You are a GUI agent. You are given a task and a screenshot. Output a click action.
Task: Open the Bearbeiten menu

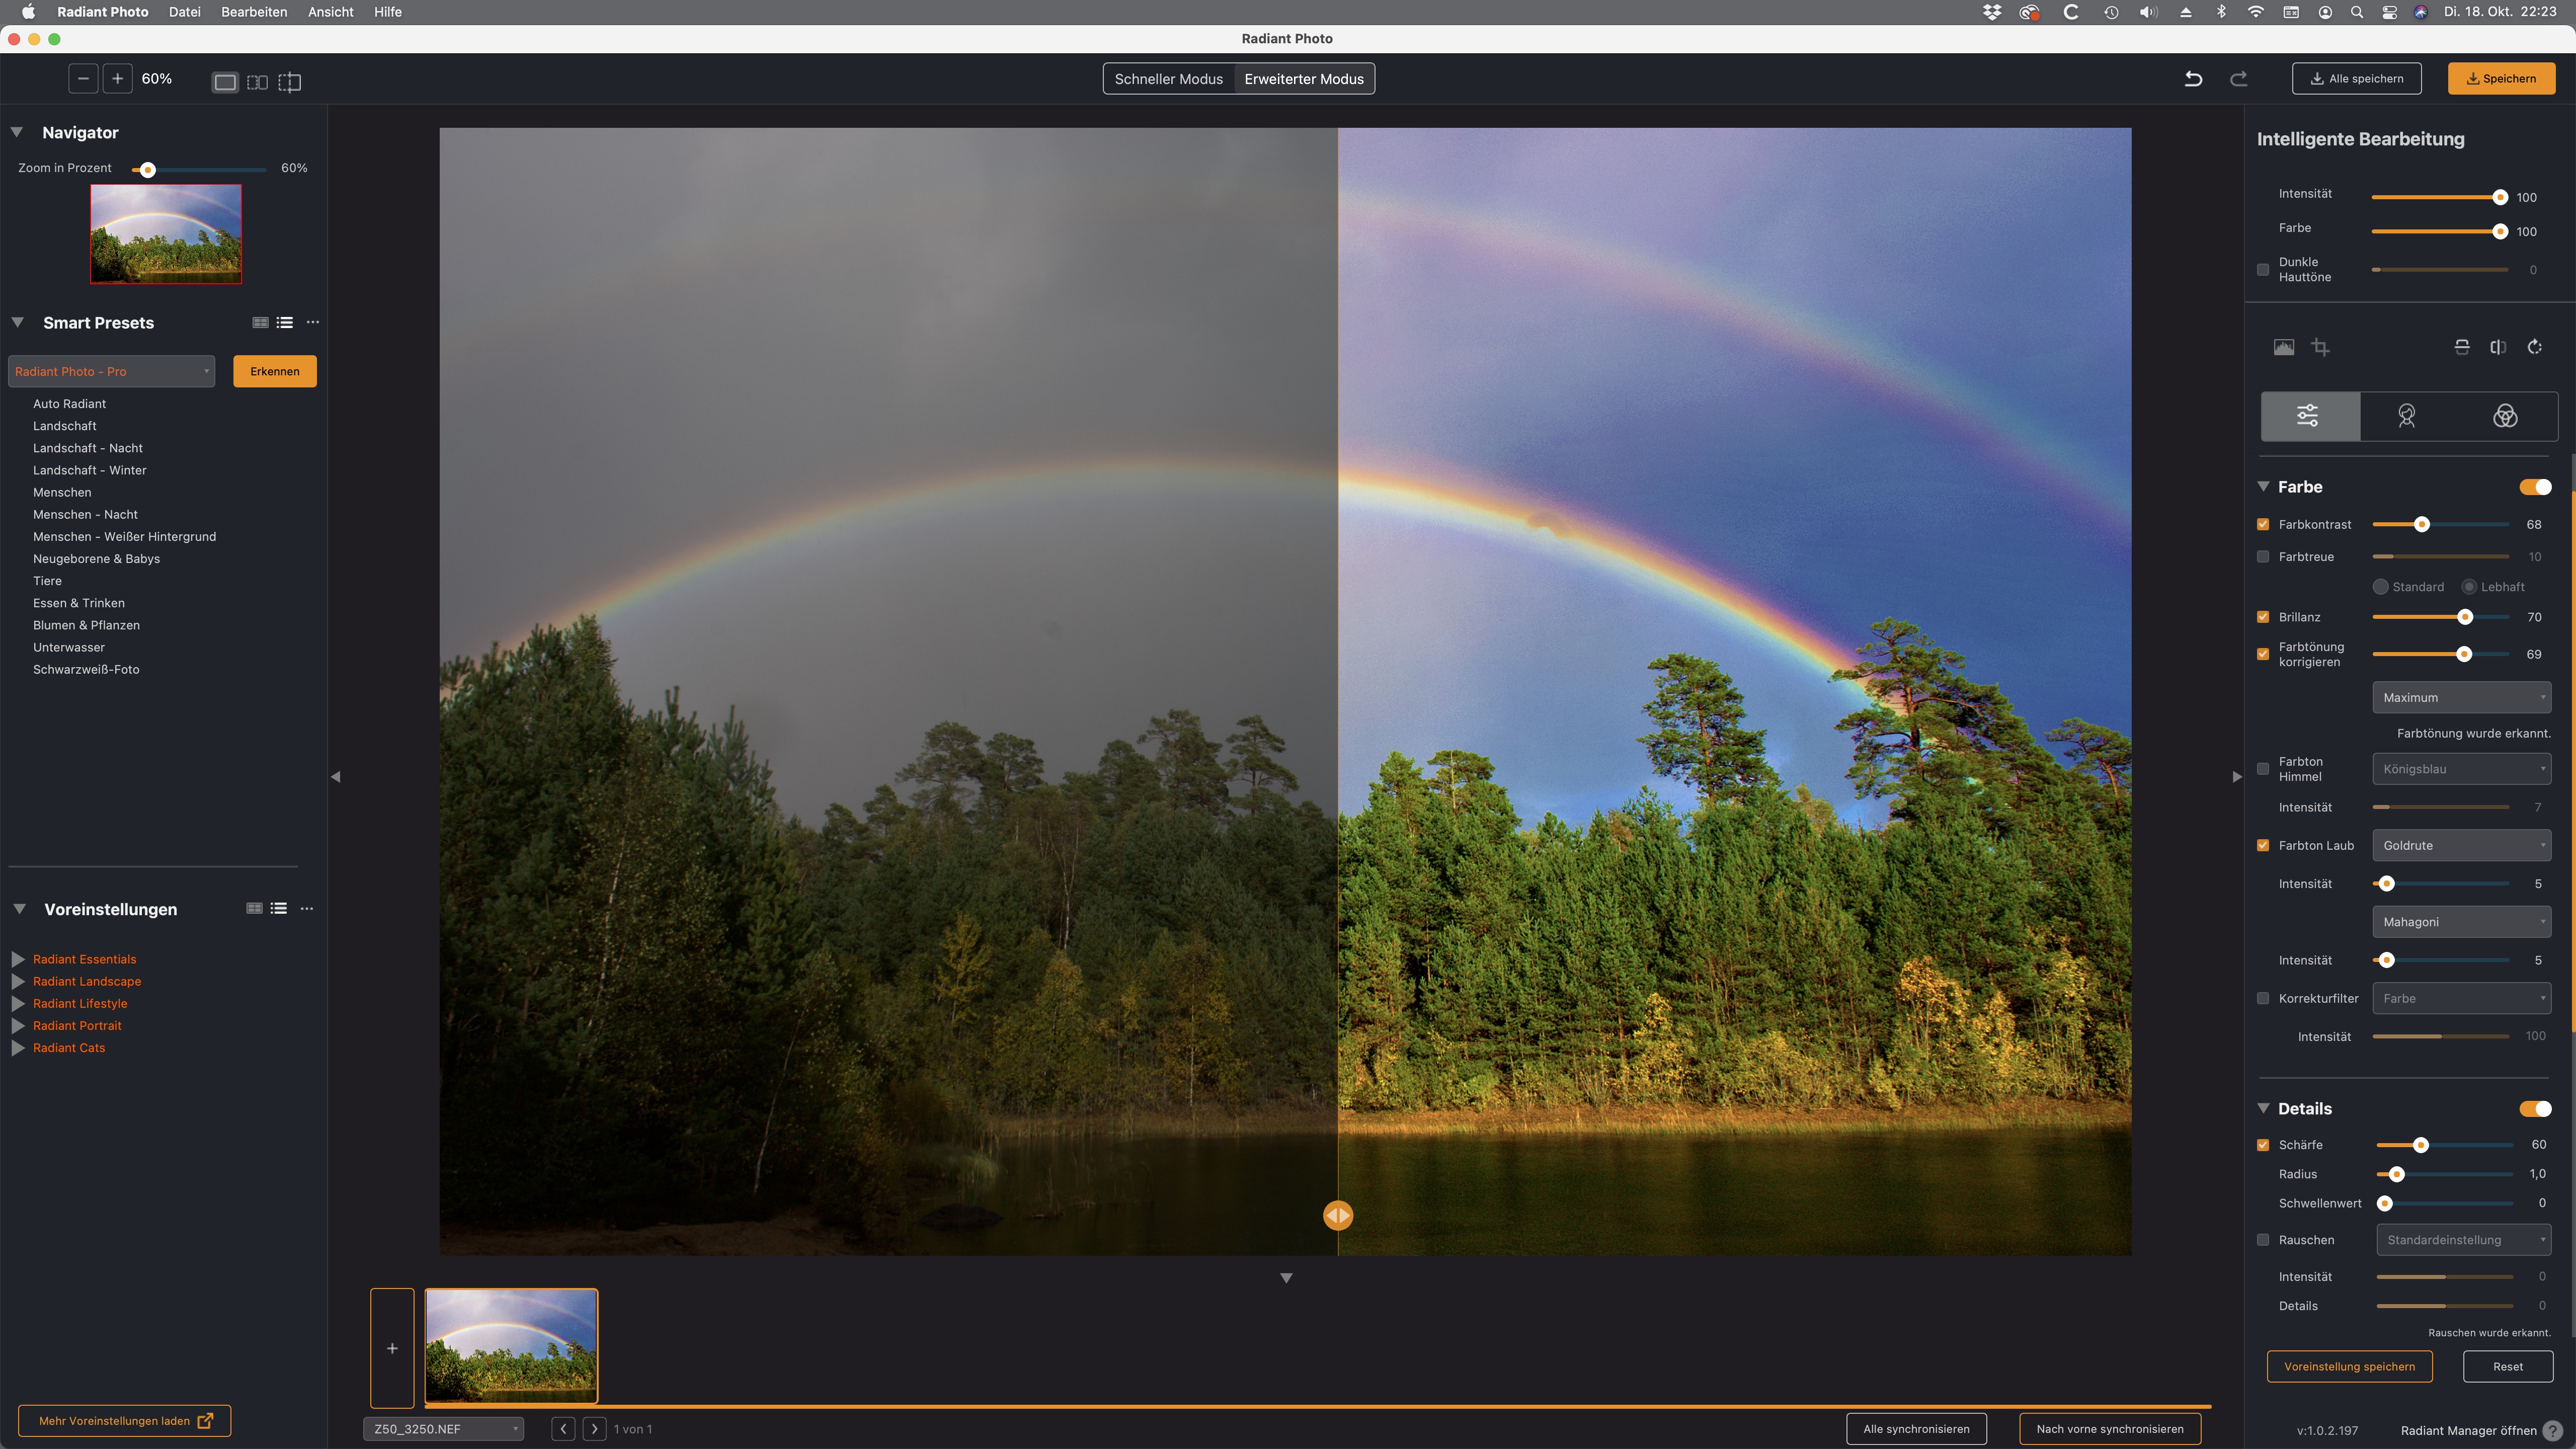[x=254, y=12]
